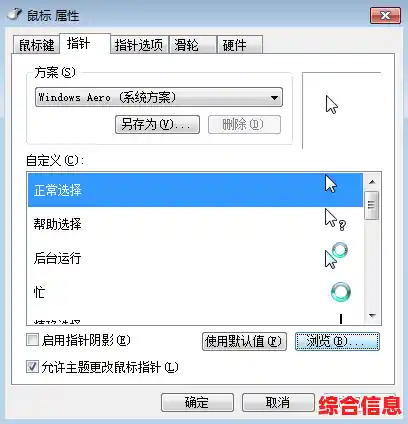
Task: Select the 正常选择 arrow cursor icon
Action: tap(331, 184)
